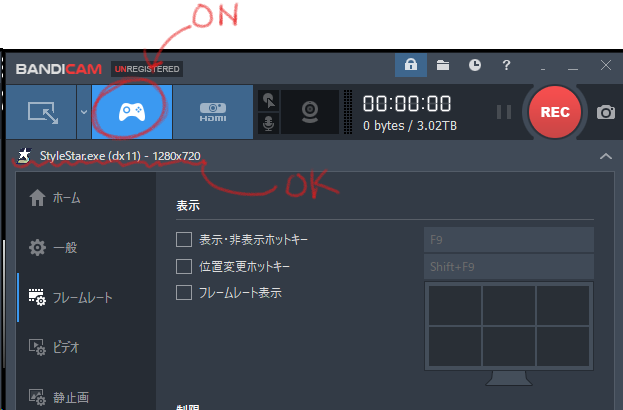Click the audio level meter
Viewport: 623px width, 410px height.
point(348,112)
